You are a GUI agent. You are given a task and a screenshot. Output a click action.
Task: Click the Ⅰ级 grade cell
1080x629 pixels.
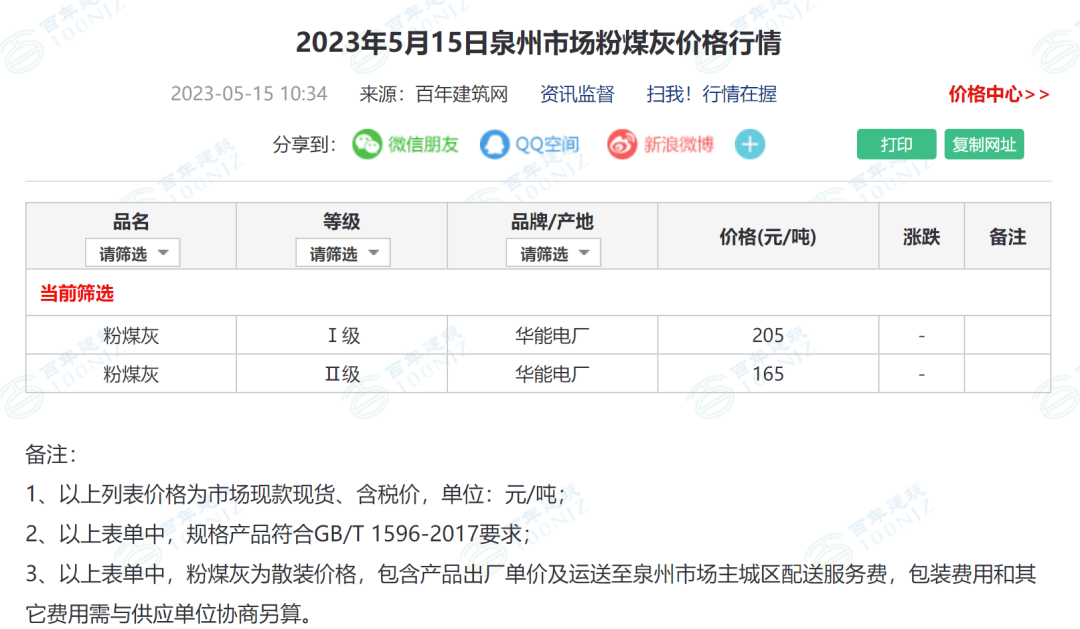[342, 335]
